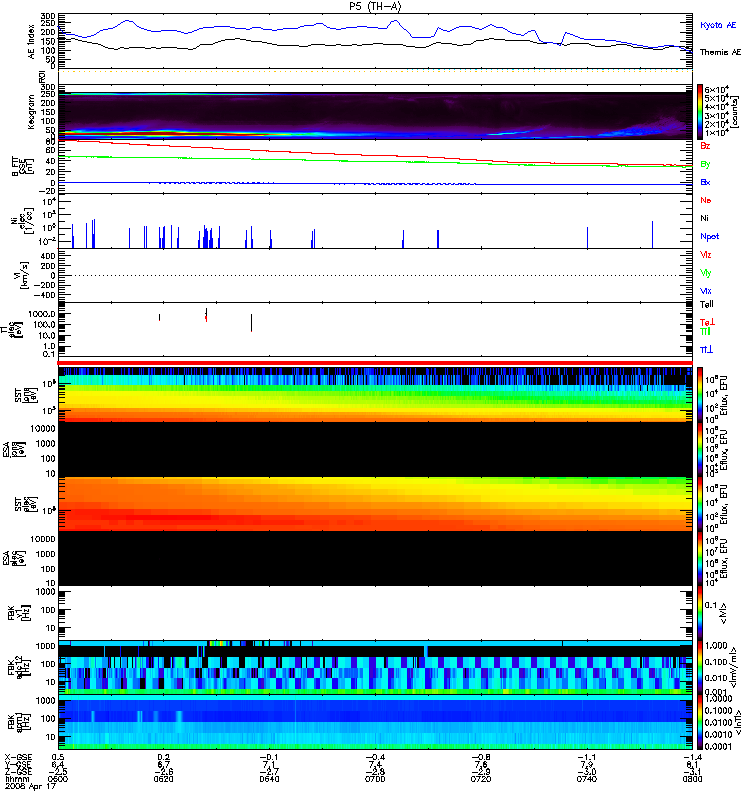750x800 pixels.
Task: Click the blue "Ti⊥" legend label
Action: (706, 349)
